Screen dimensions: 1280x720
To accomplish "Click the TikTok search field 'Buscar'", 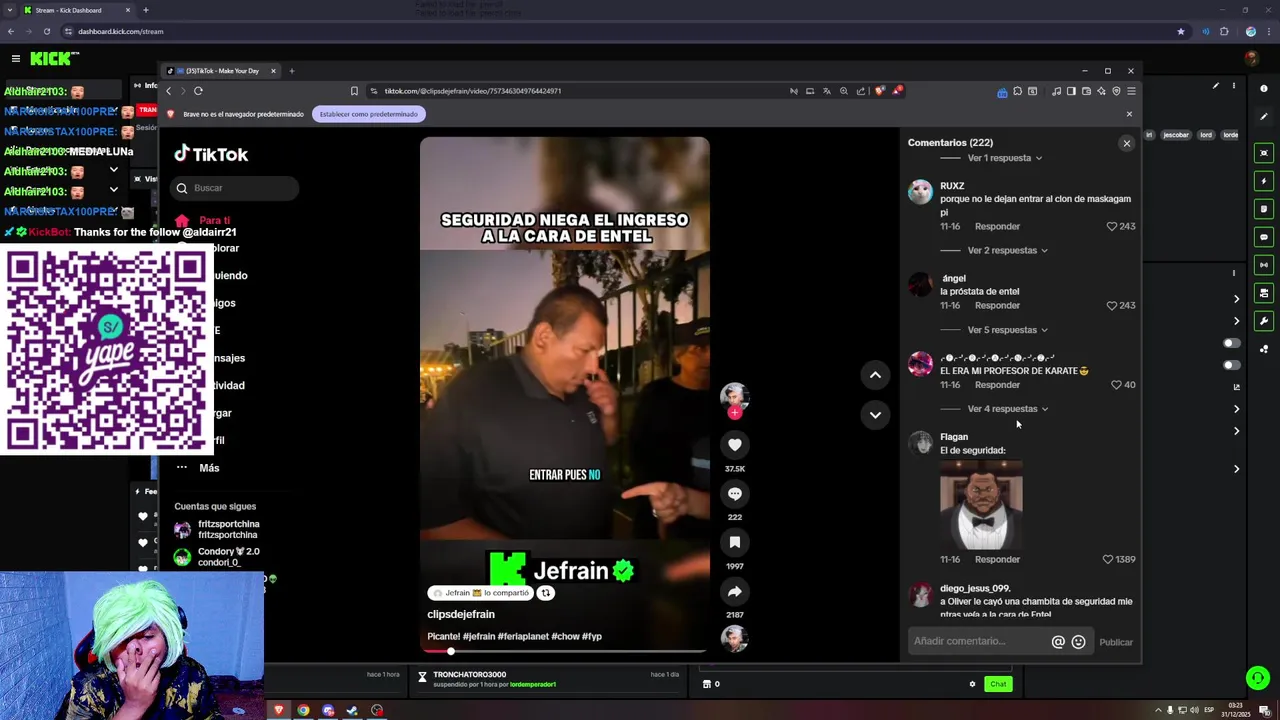I will pyautogui.click(x=236, y=188).
